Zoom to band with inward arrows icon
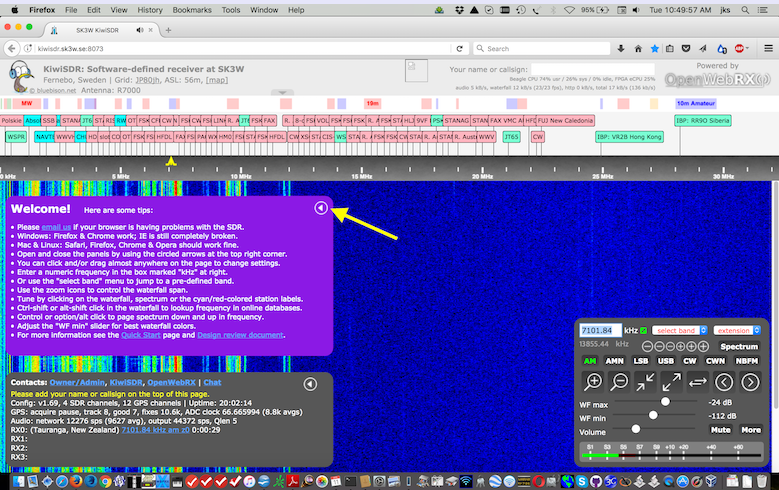The width and height of the screenshot is (779, 490). [646, 381]
